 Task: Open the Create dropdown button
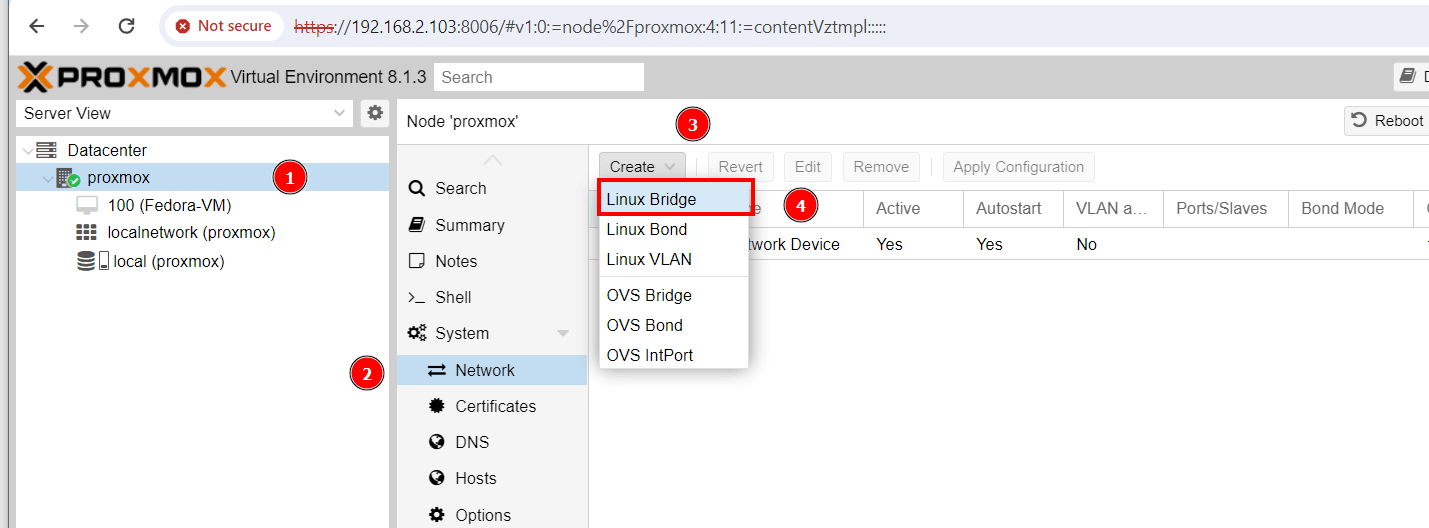[642, 167]
